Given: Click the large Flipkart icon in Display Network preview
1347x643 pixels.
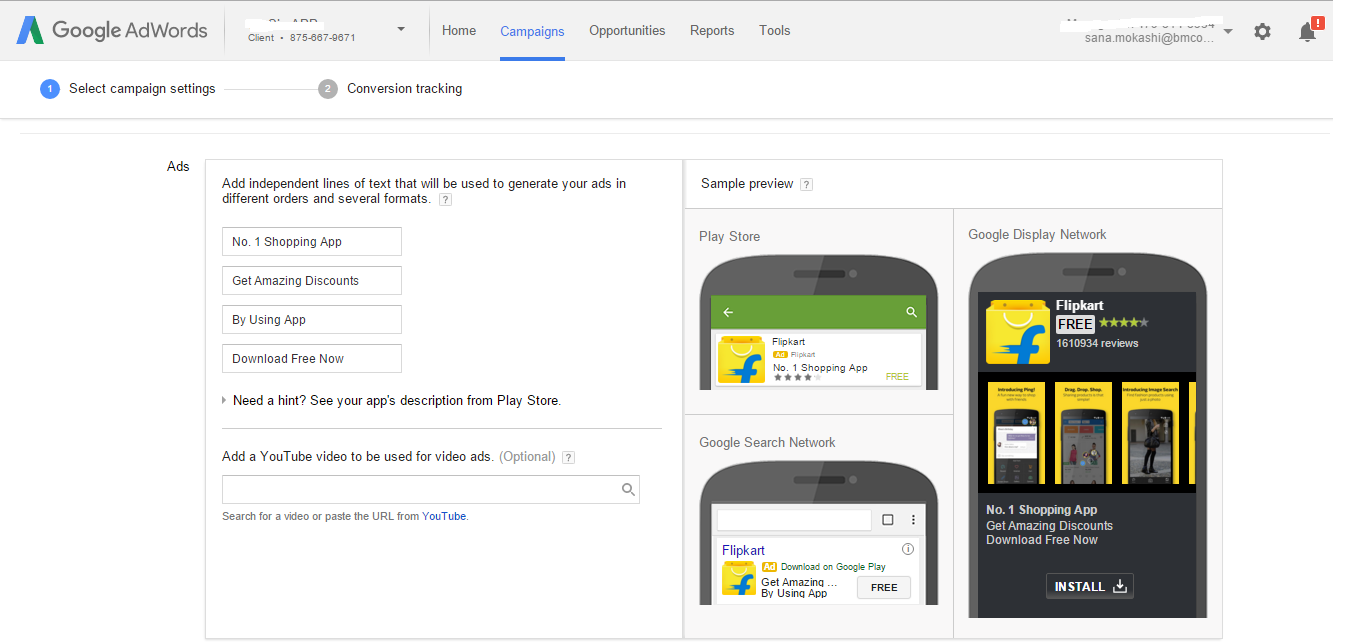Looking at the screenshot, I should click(x=1018, y=332).
